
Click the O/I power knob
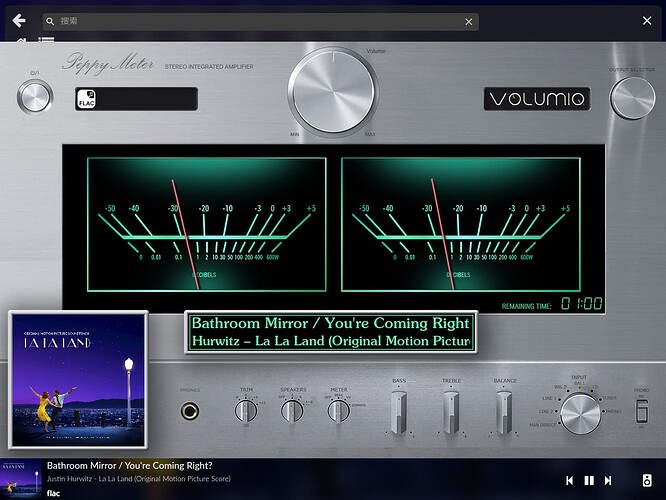tap(35, 97)
